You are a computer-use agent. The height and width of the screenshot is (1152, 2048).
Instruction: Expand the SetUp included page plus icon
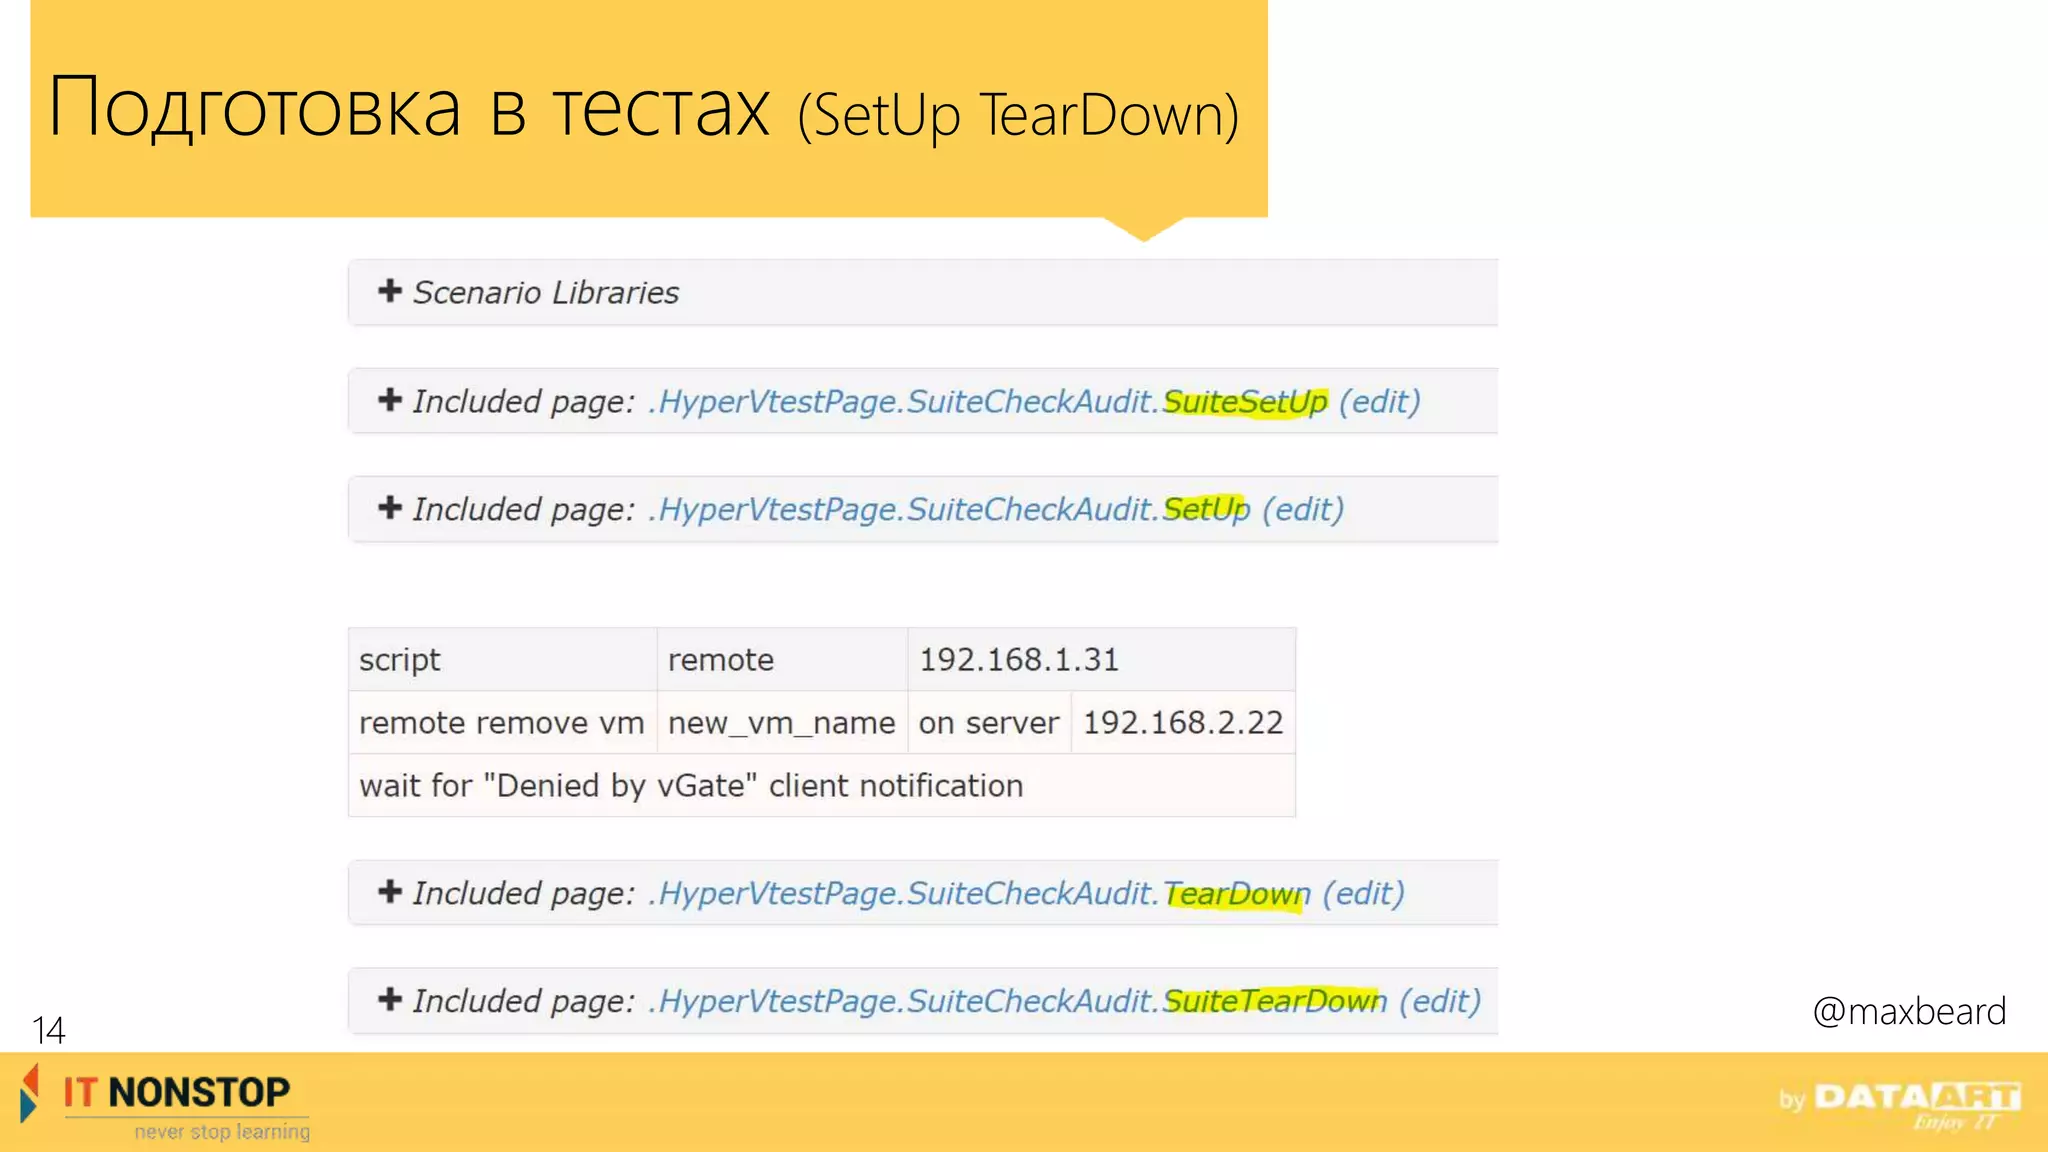point(389,508)
